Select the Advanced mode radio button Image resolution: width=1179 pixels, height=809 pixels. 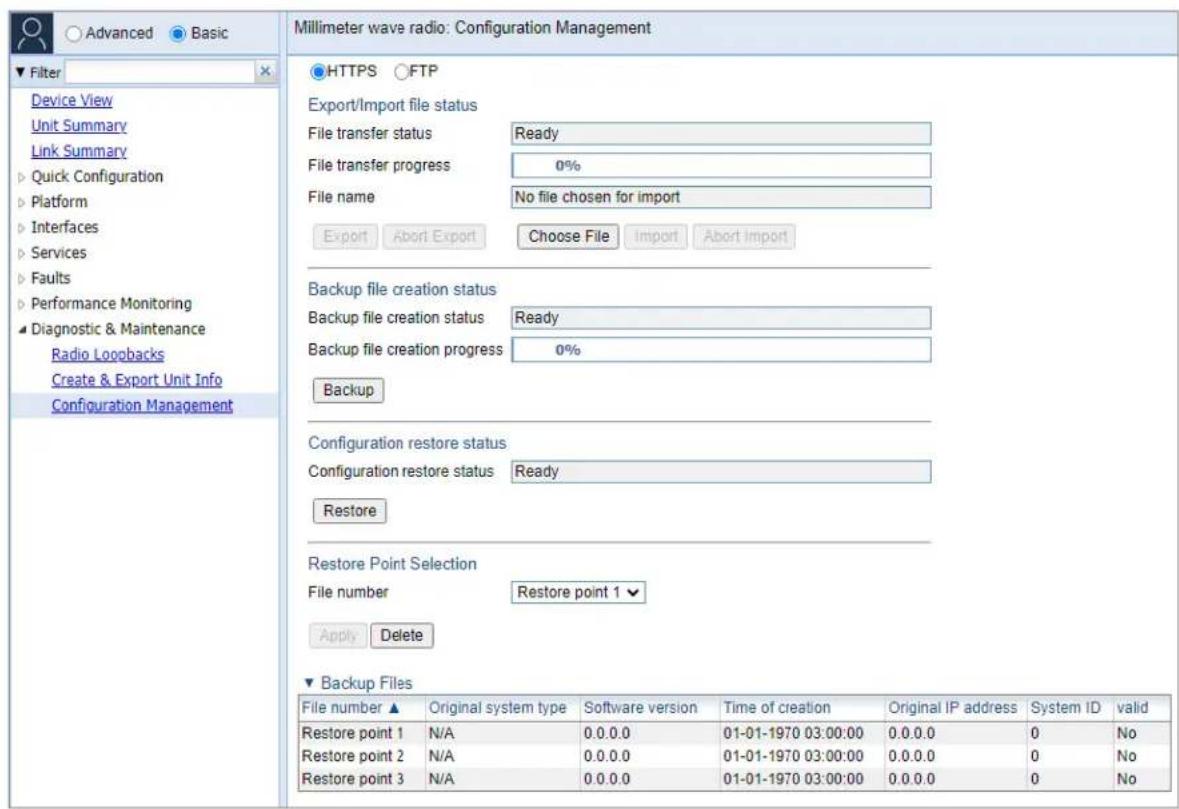click(74, 33)
